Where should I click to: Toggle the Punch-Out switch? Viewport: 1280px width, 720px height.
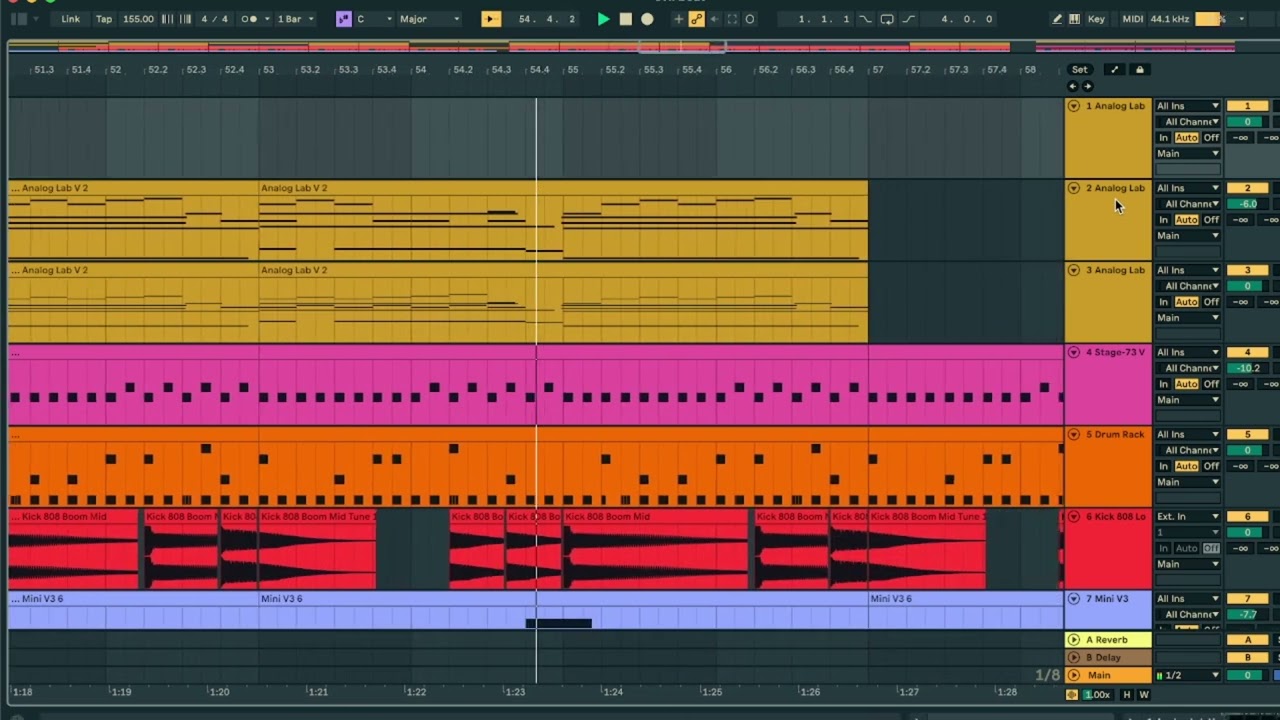point(908,19)
